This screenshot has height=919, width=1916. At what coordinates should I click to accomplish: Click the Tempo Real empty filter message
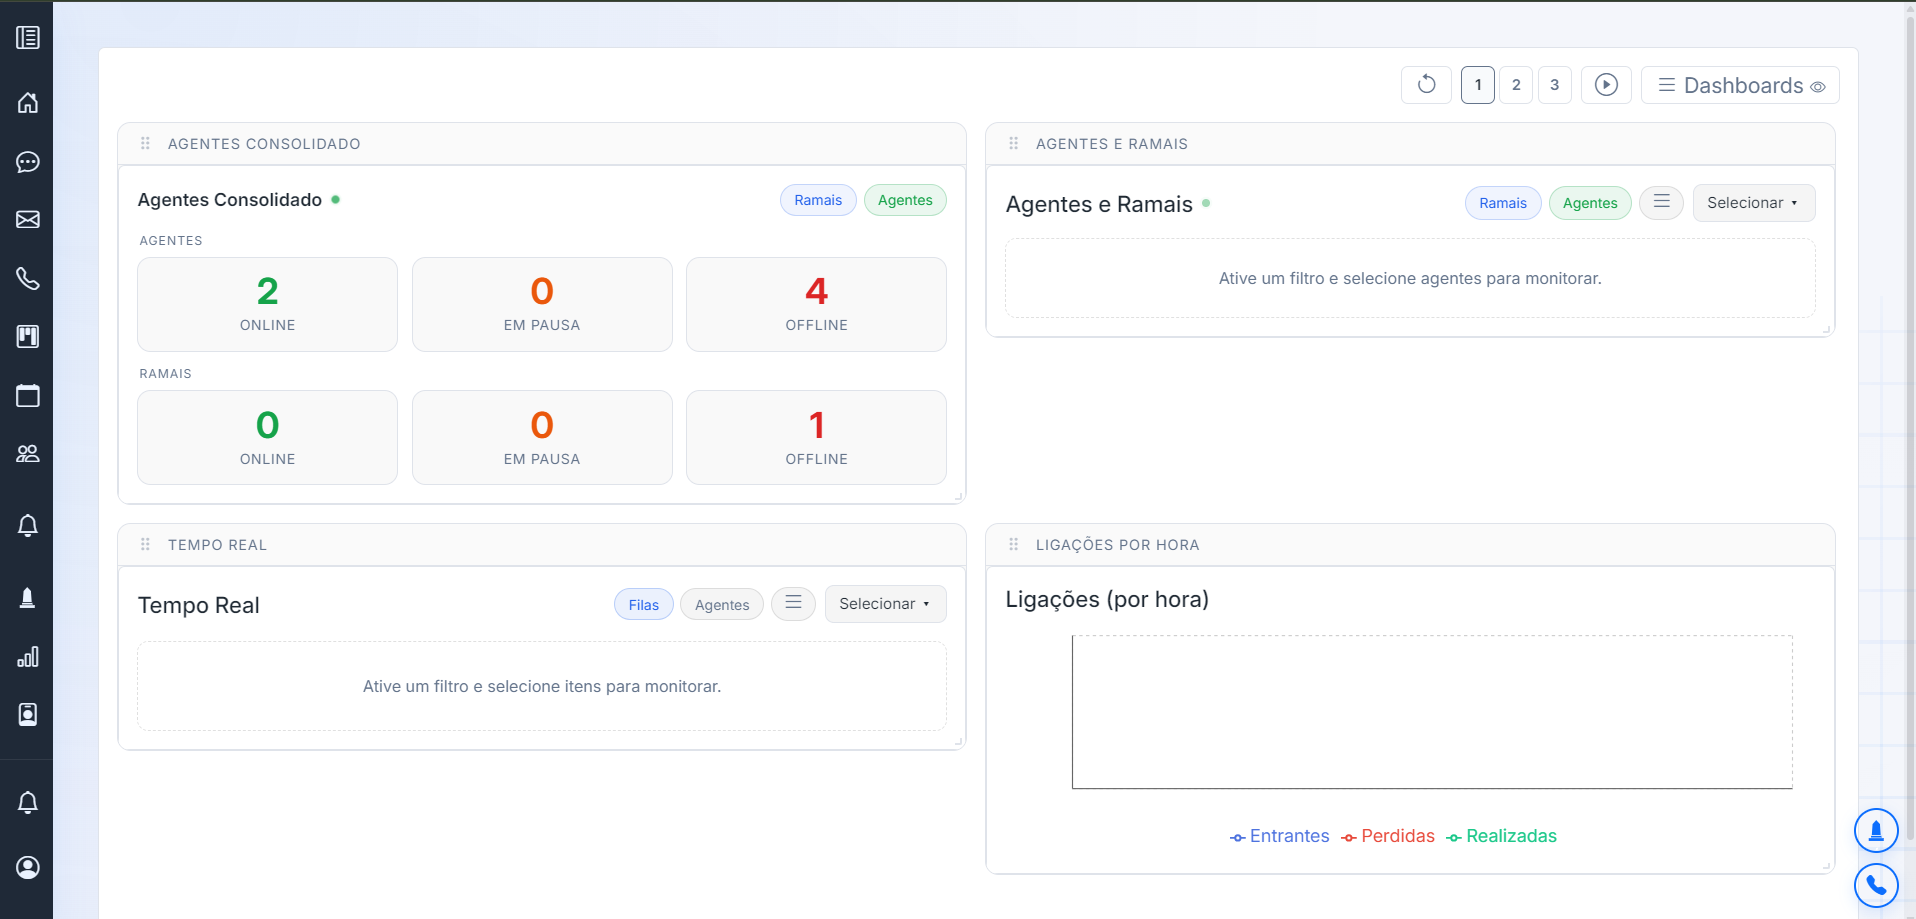point(542,686)
